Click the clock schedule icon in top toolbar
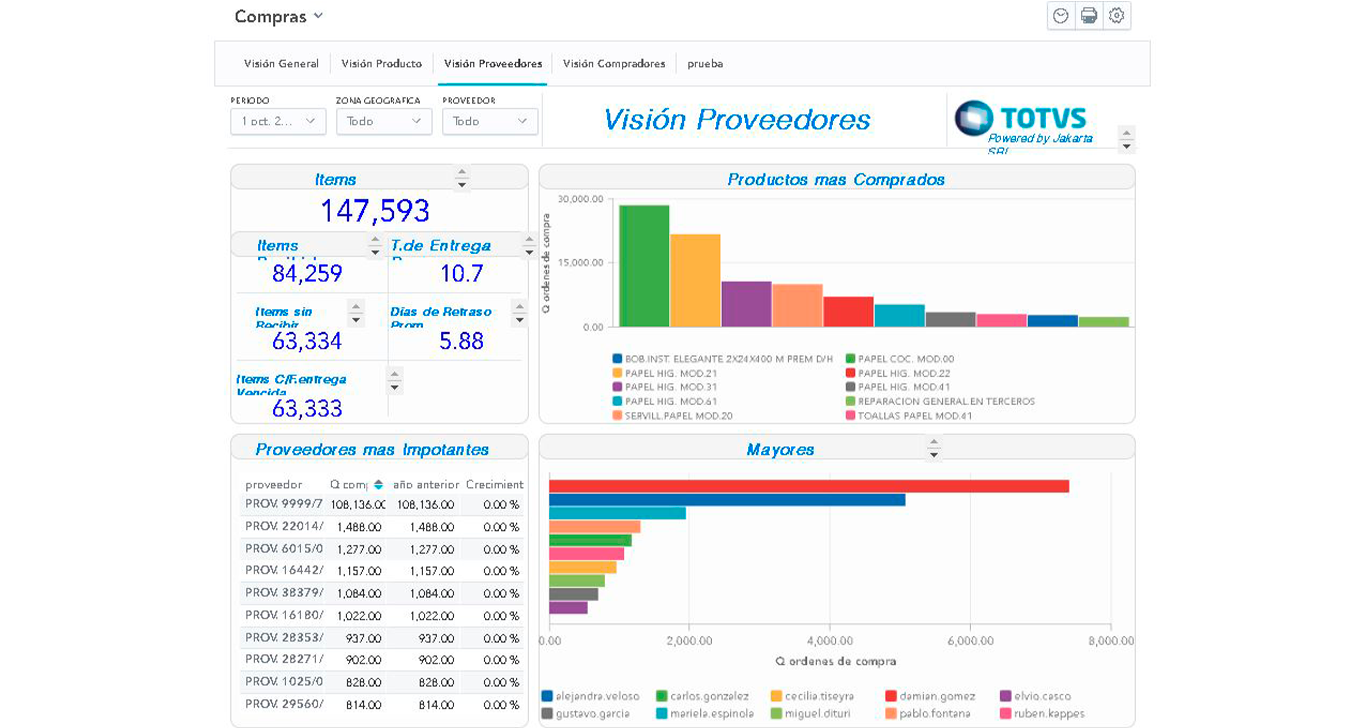1365x728 pixels. (1061, 16)
